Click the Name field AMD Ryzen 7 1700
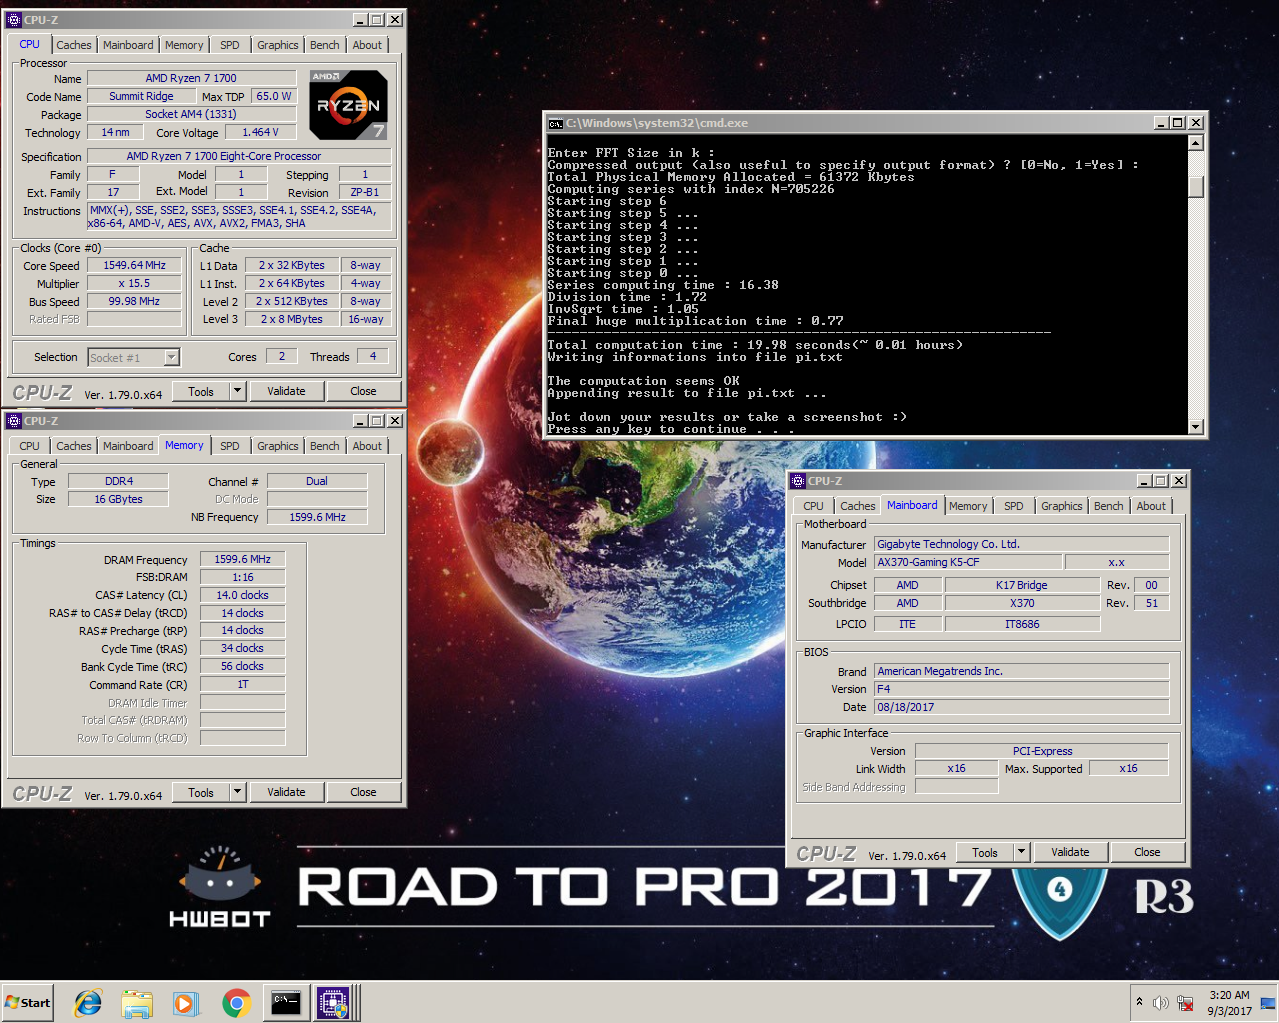This screenshot has height=1023, width=1279. tap(191, 78)
